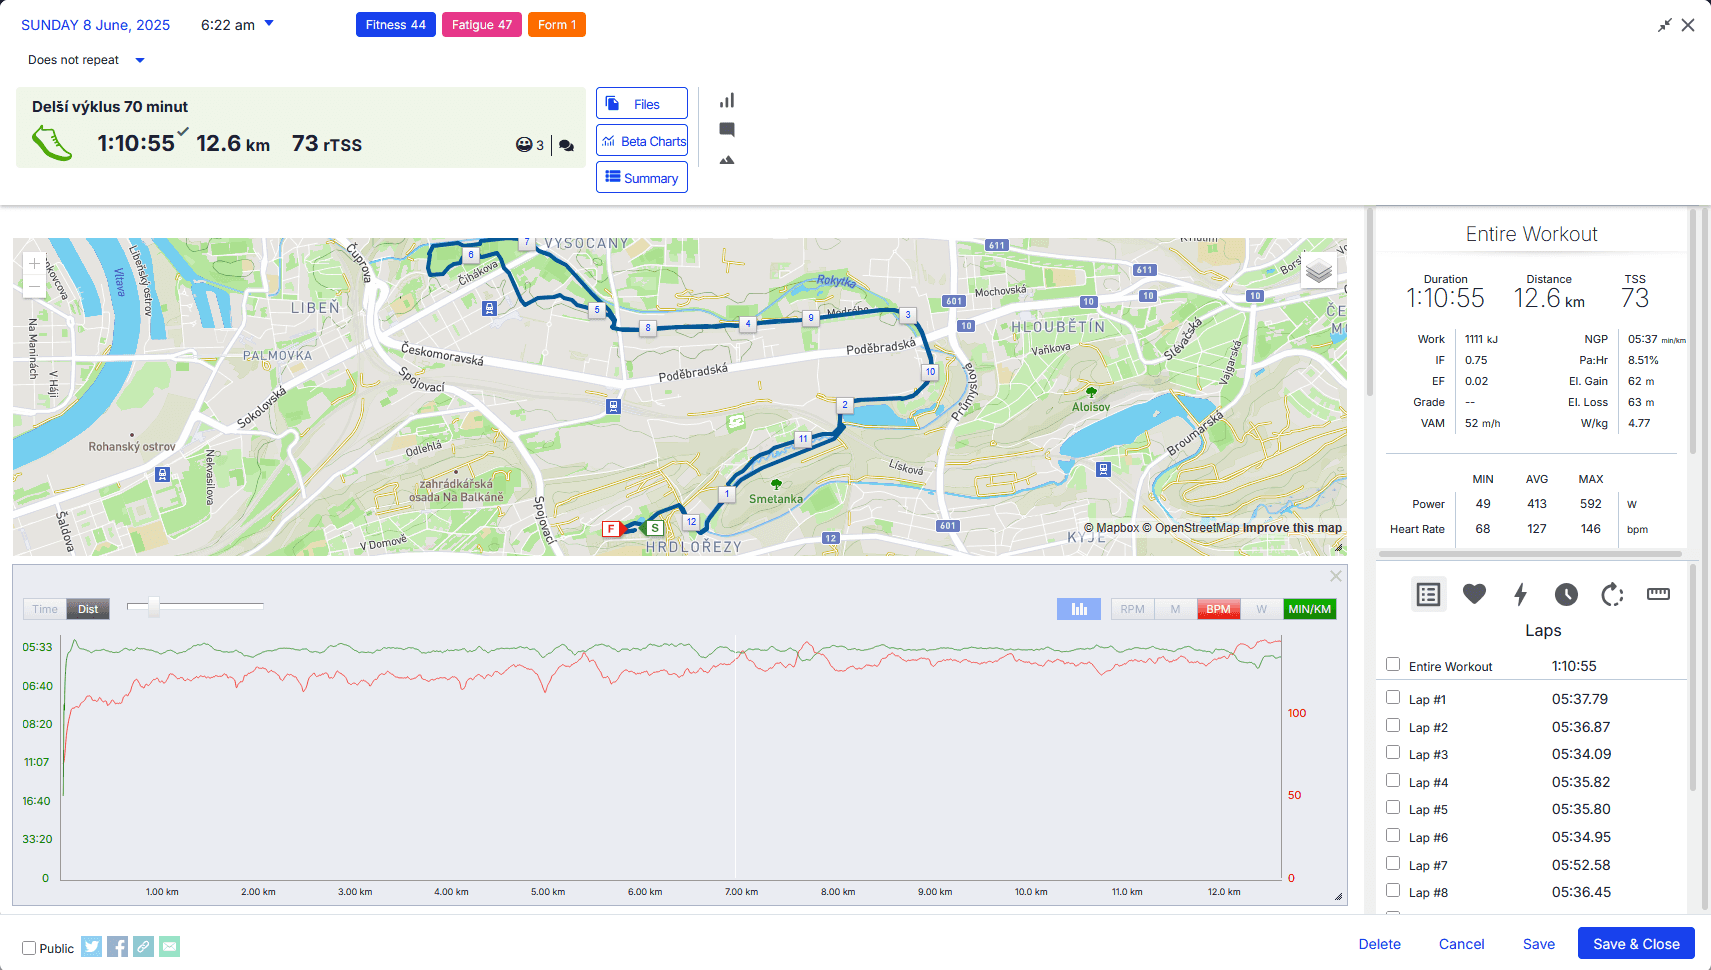Click the Laps panel vertical scrollbar

click(x=1692, y=680)
